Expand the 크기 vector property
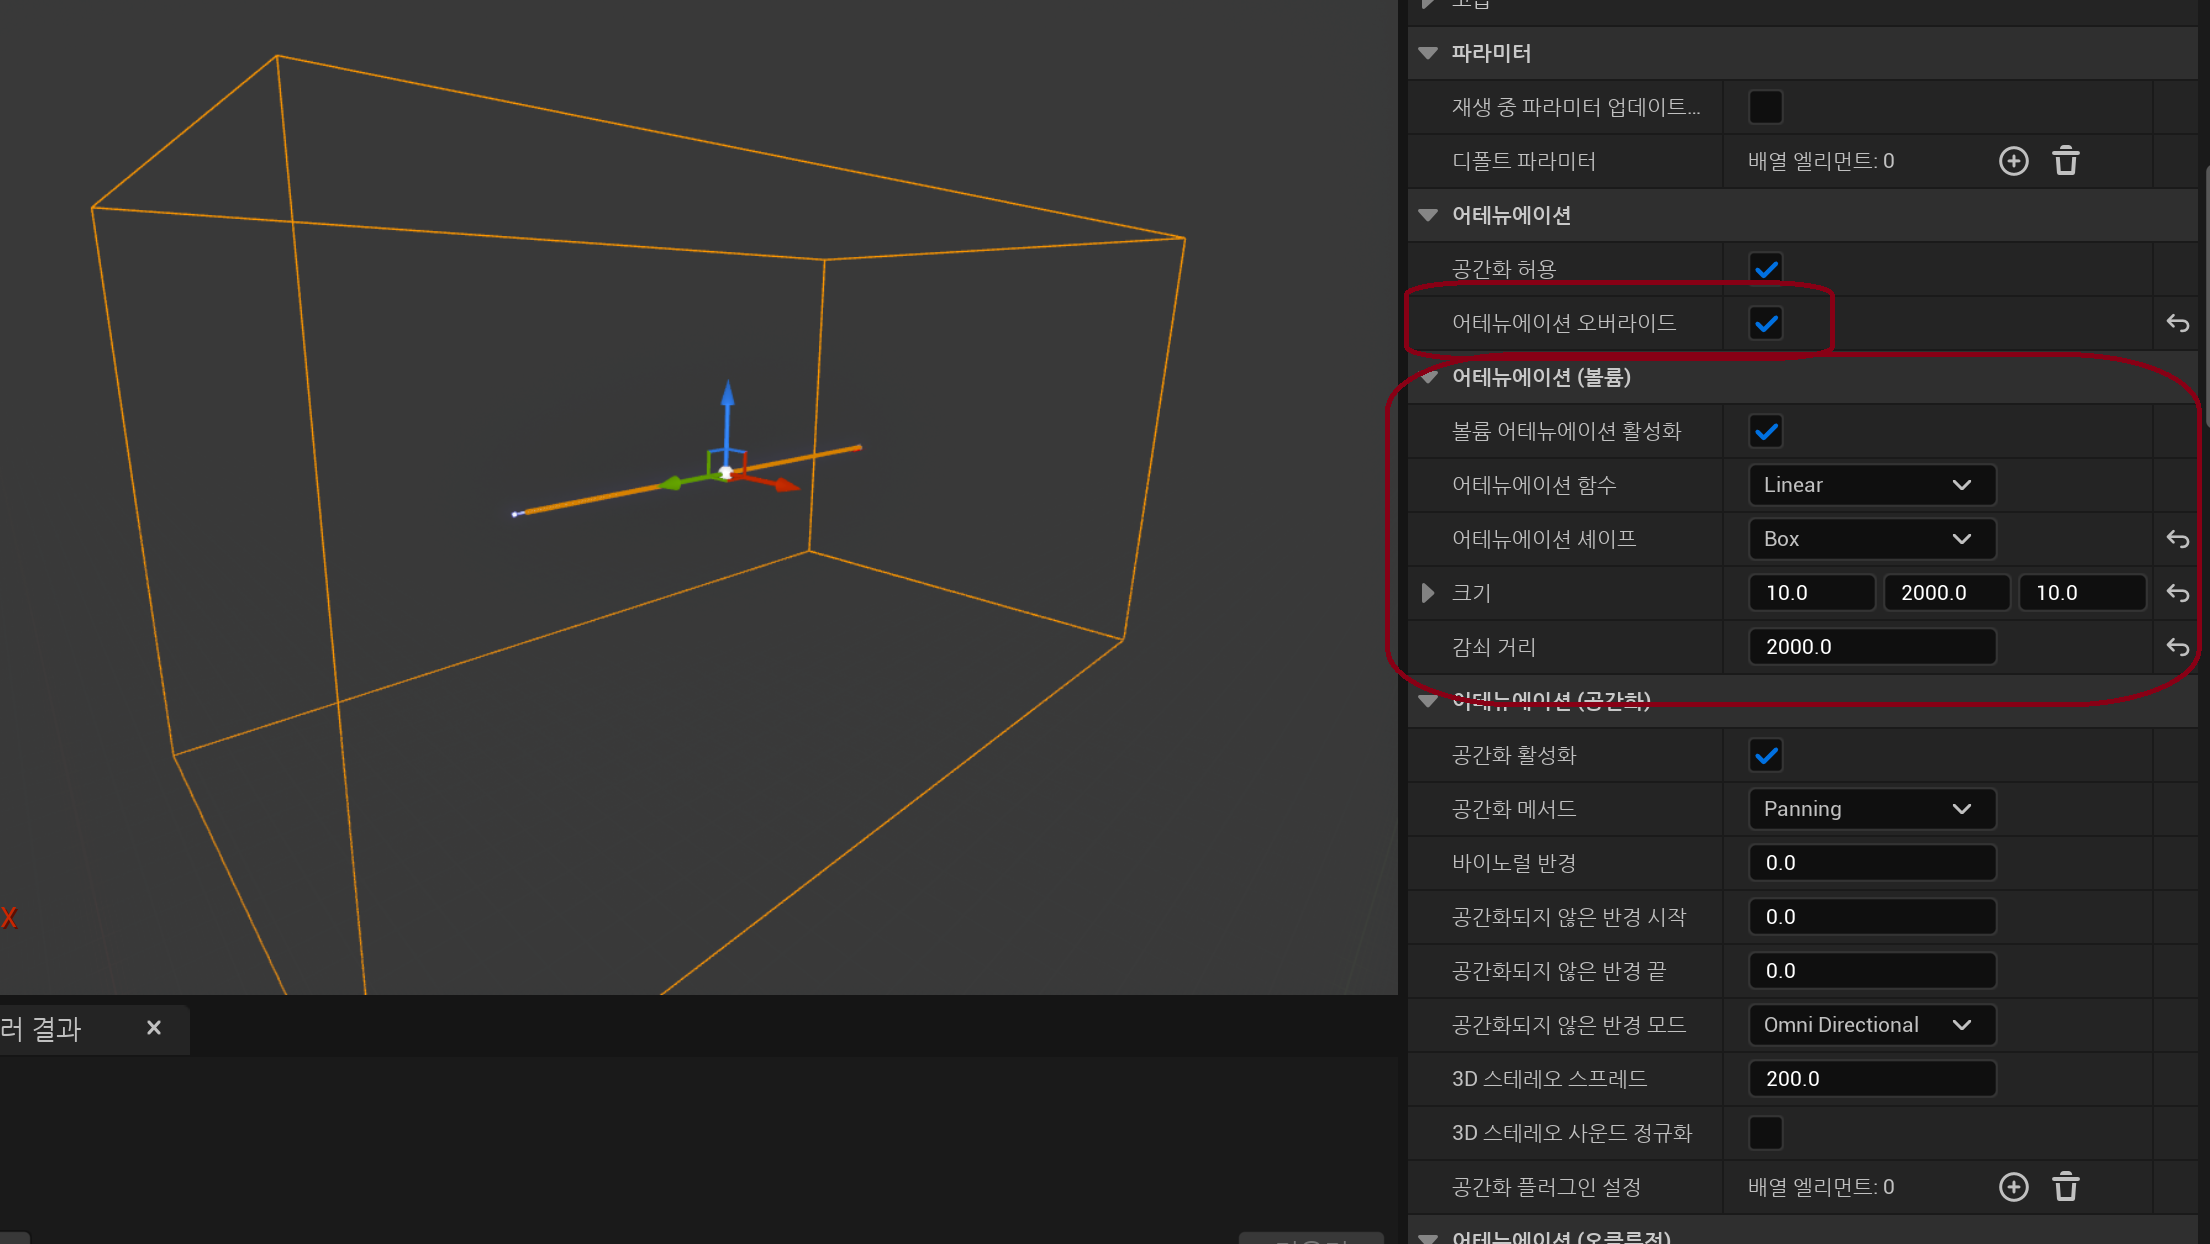The width and height of the screenshot is (2210, 1244). 1428,593
